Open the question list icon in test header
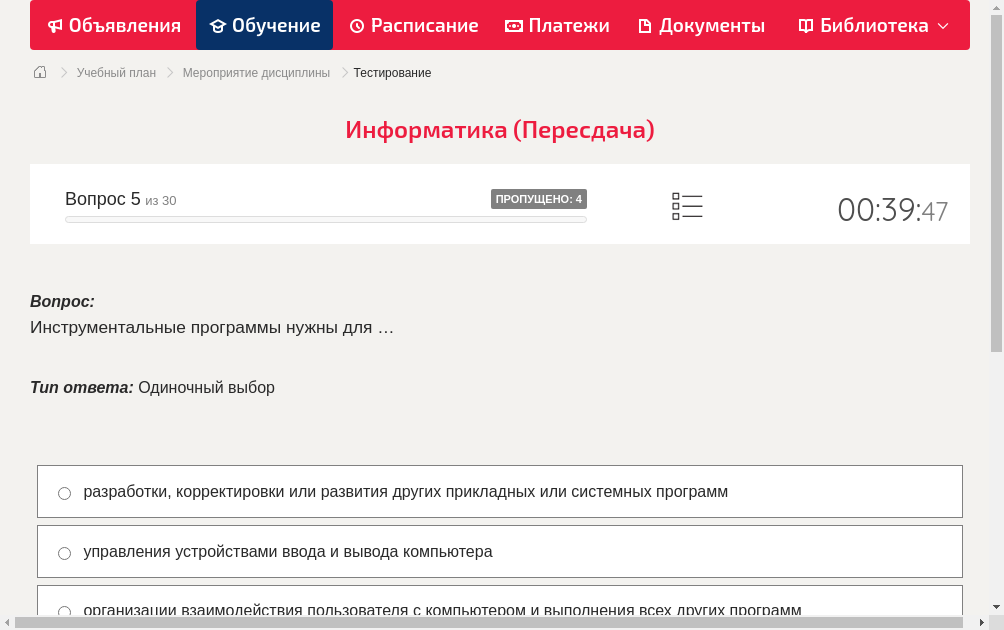 pos(687,205)
